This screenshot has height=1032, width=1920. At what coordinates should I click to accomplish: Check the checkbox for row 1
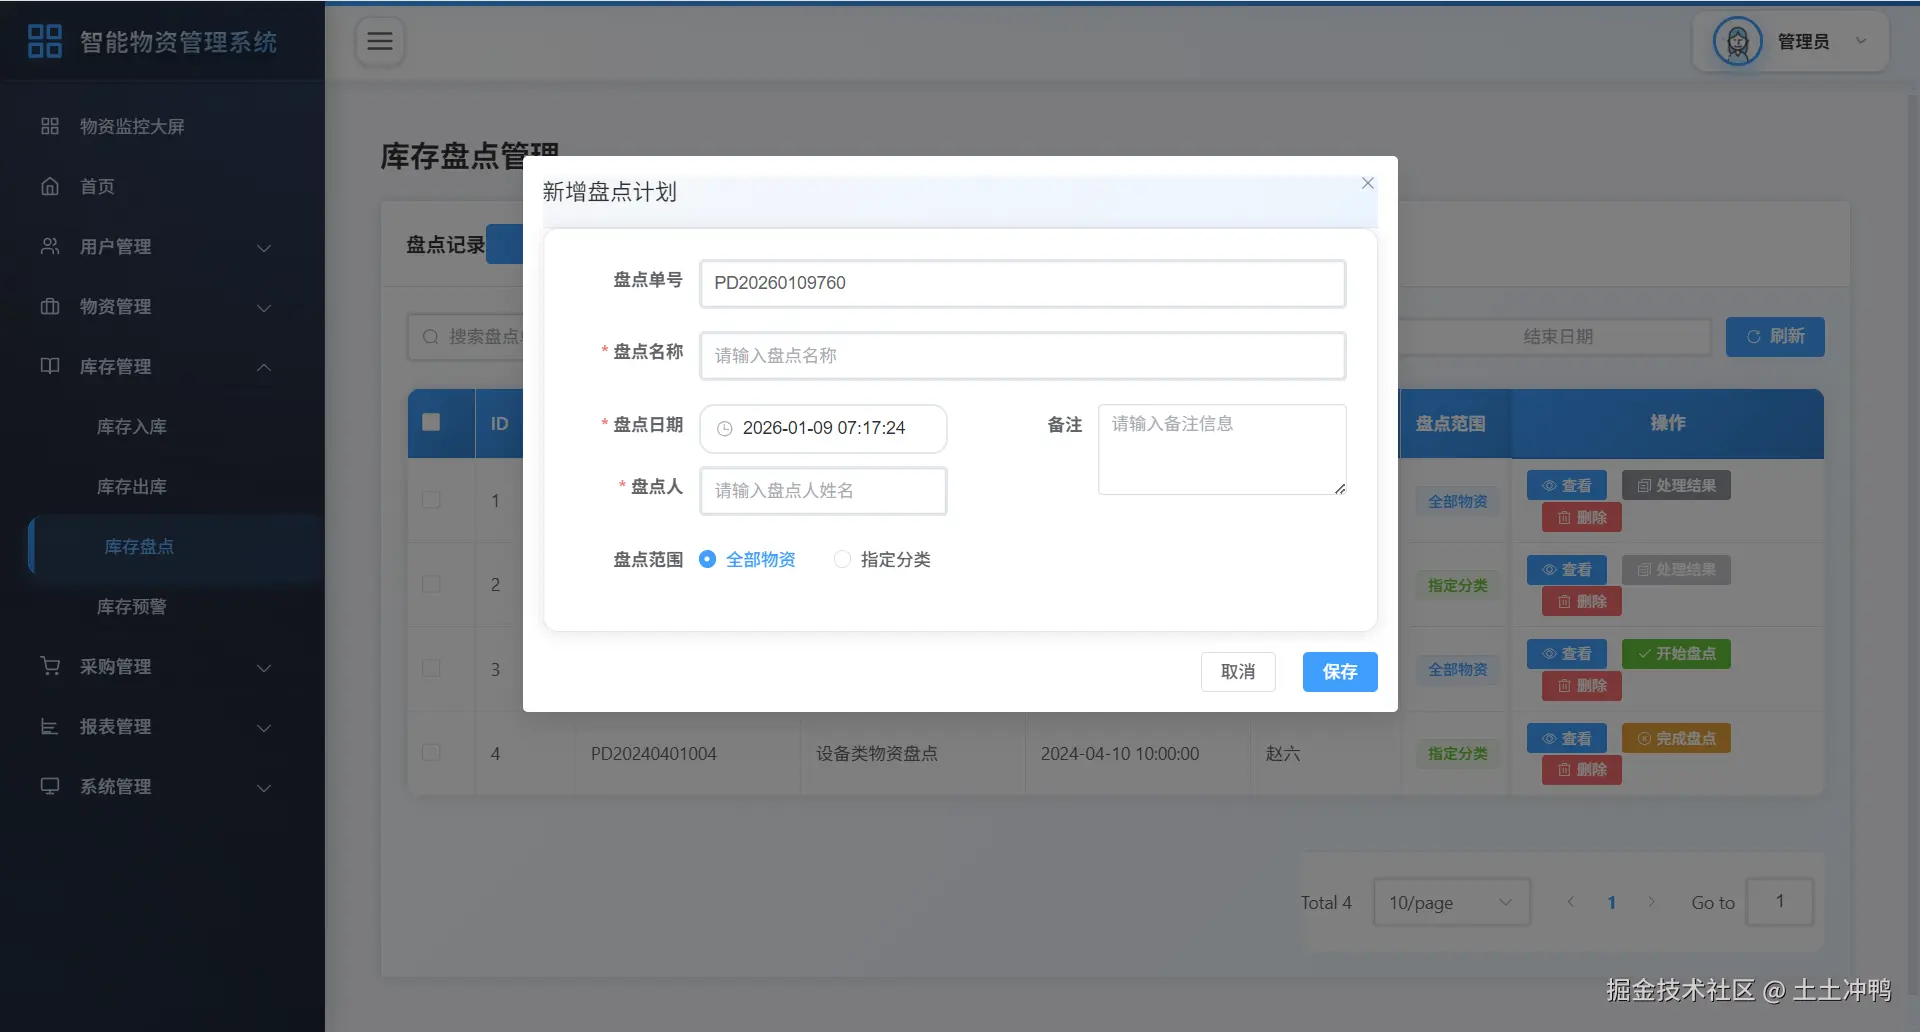[432, 500]
